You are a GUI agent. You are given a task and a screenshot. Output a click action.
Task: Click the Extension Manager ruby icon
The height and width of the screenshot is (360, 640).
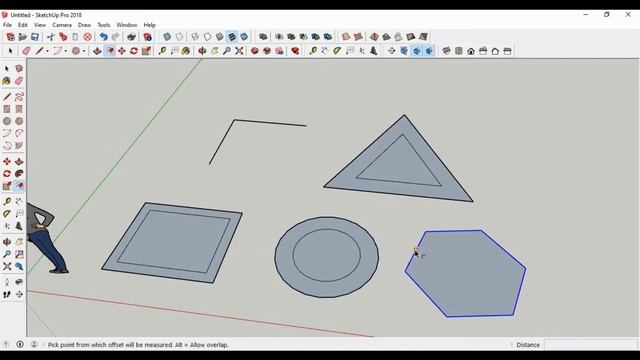coord(295,51)
